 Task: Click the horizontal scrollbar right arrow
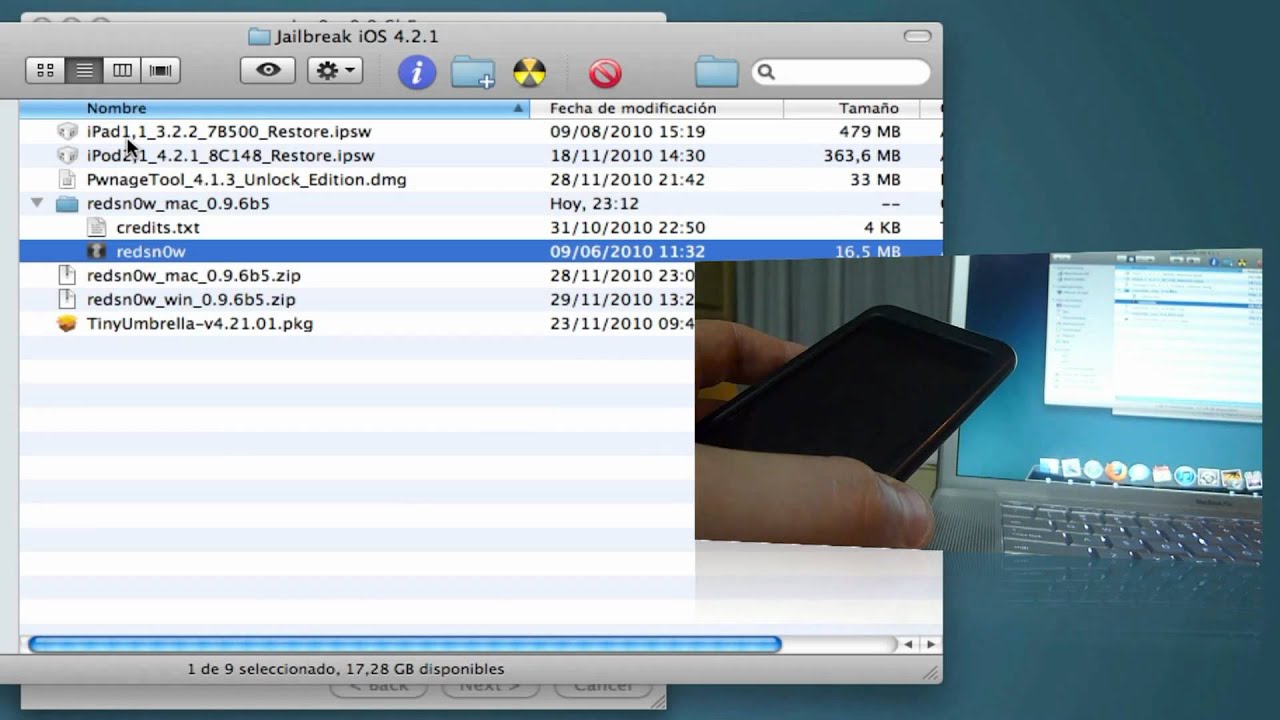click(x=931, y=645)
